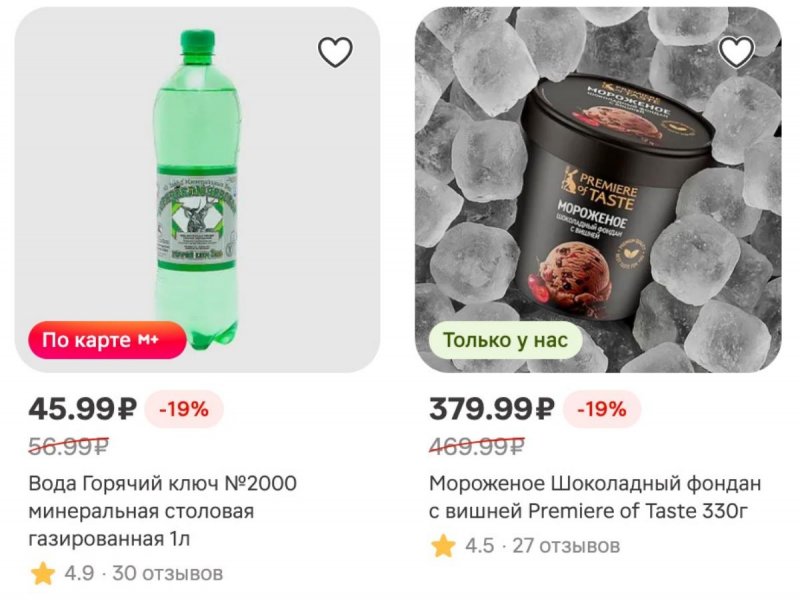Click the red 'По карте М+' badge
The height and width of the screenshot is (601, 800).
107,340
